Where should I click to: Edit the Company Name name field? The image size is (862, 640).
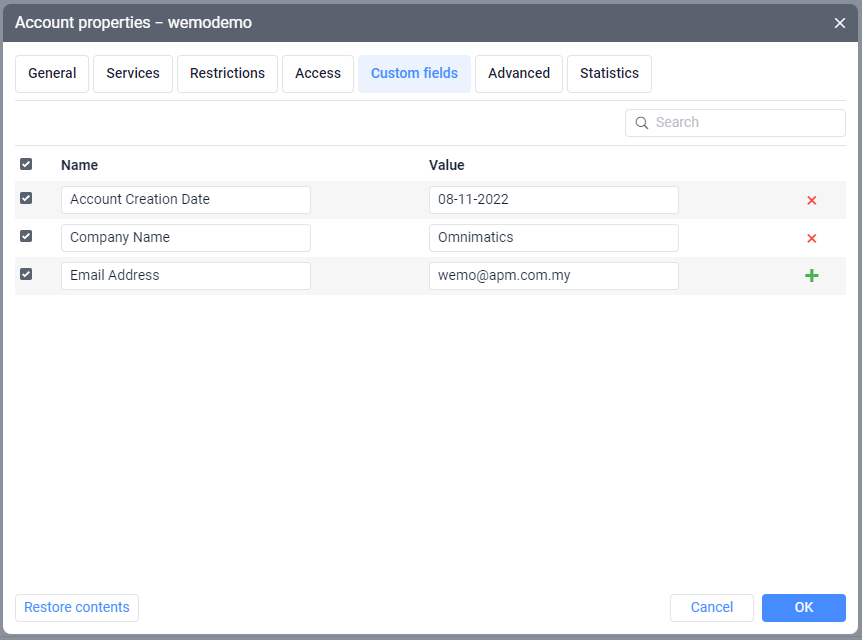coord(186,238)
